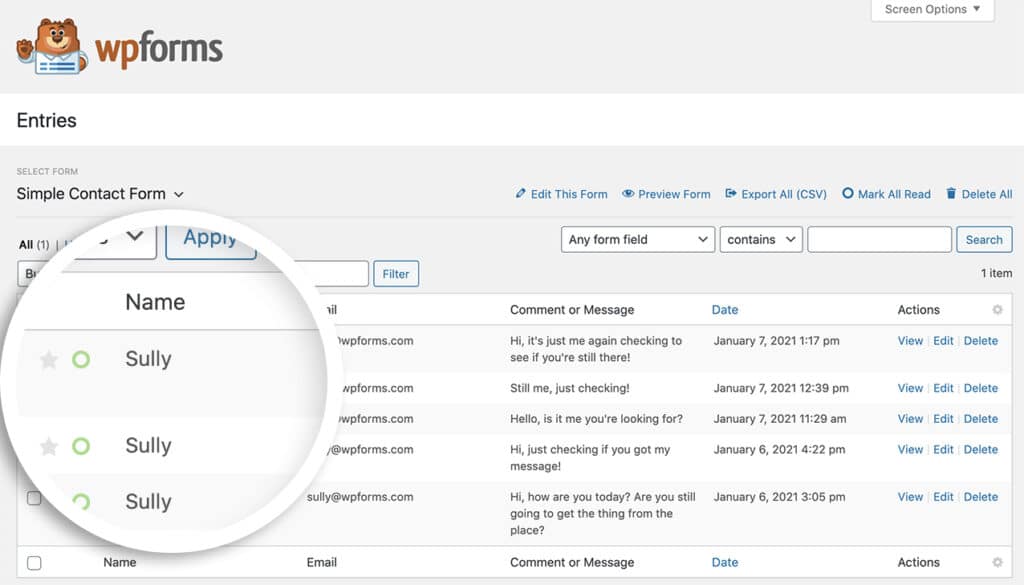
Task: Click the Search button
Action: pyautogui.click(x=984, y=240)
